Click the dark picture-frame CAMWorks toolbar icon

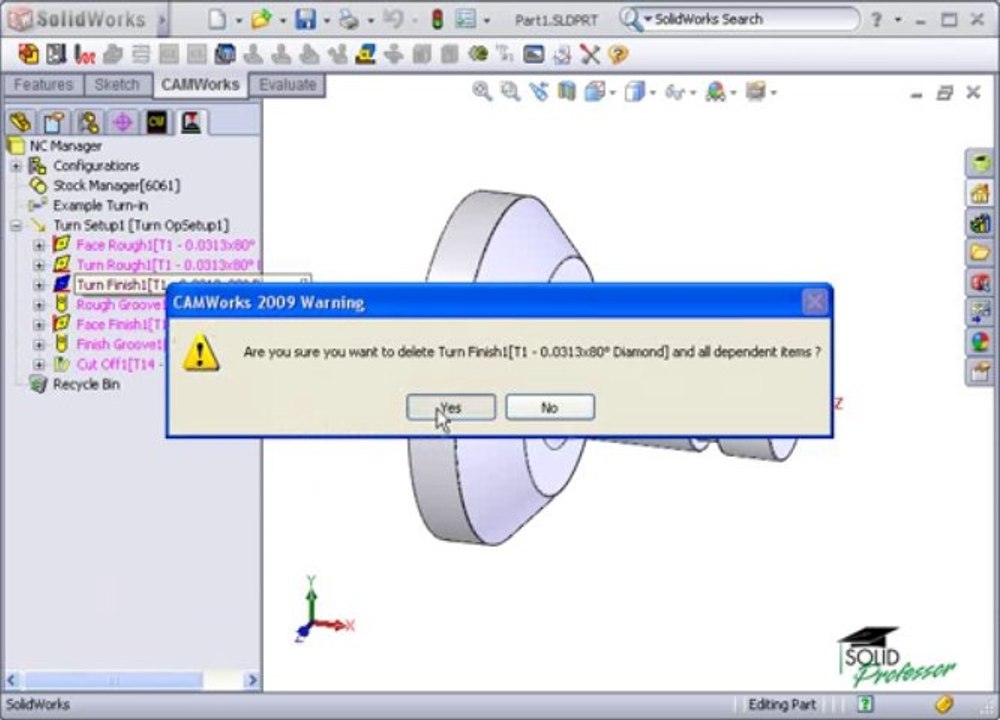(x=534, y=54)
